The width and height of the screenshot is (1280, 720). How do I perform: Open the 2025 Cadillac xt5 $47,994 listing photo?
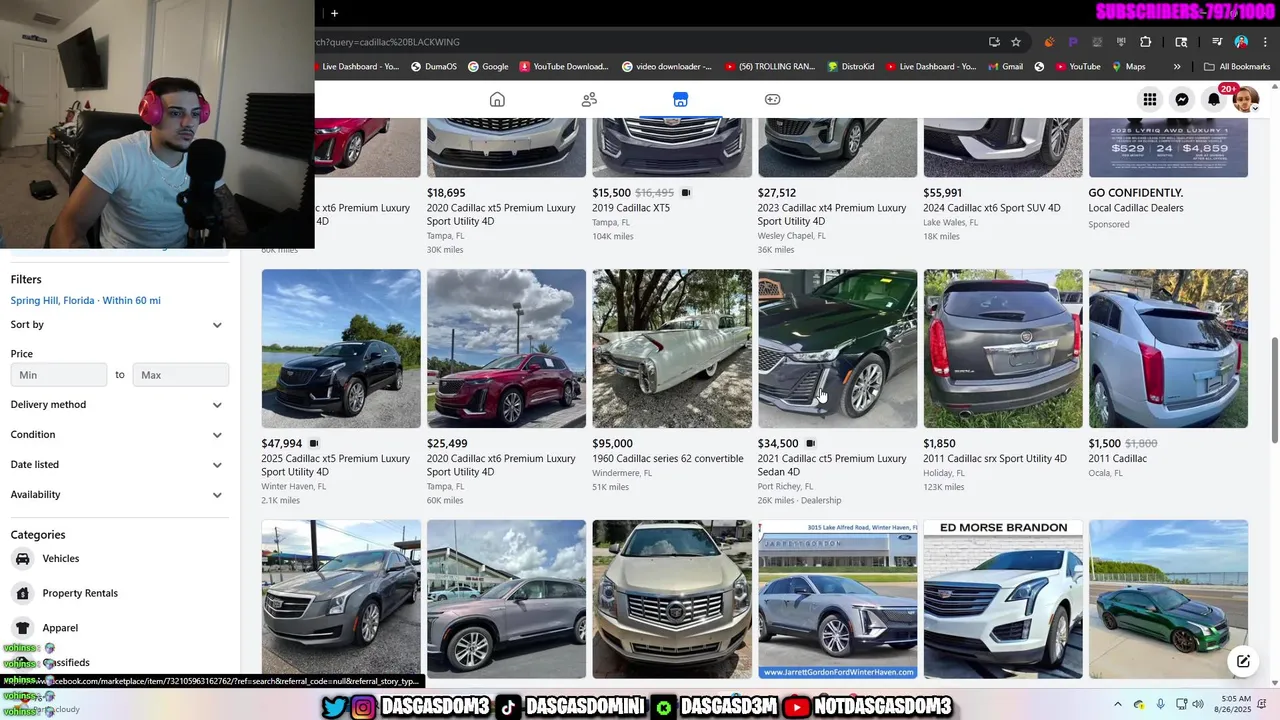click(341, 348)
